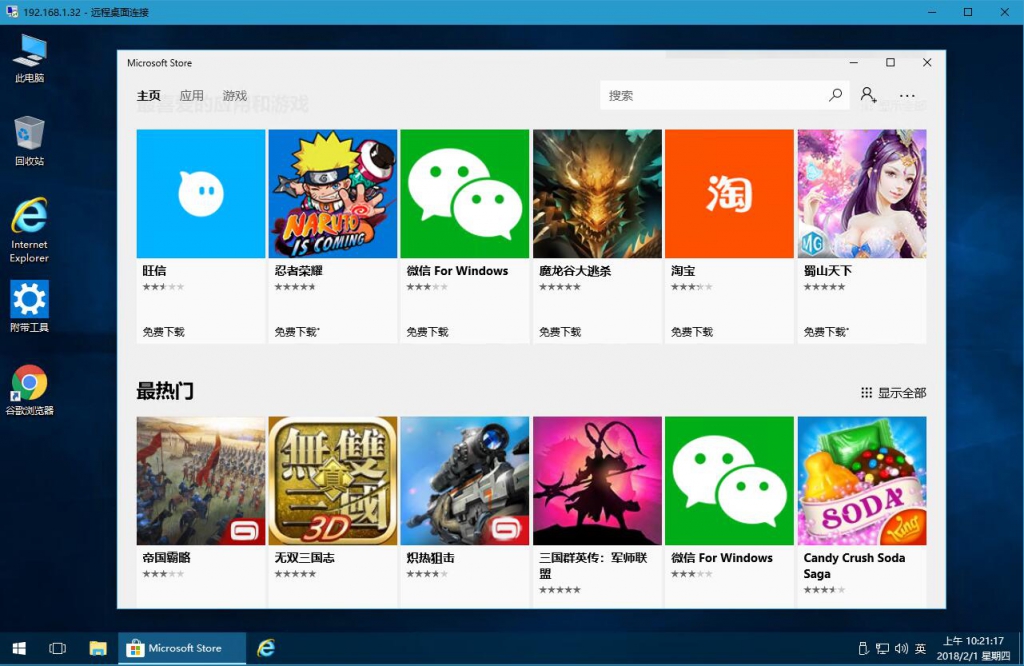1024x666 pixels.
Task: Click Microsoft Store taskbar button
Action: click(182, 648)
